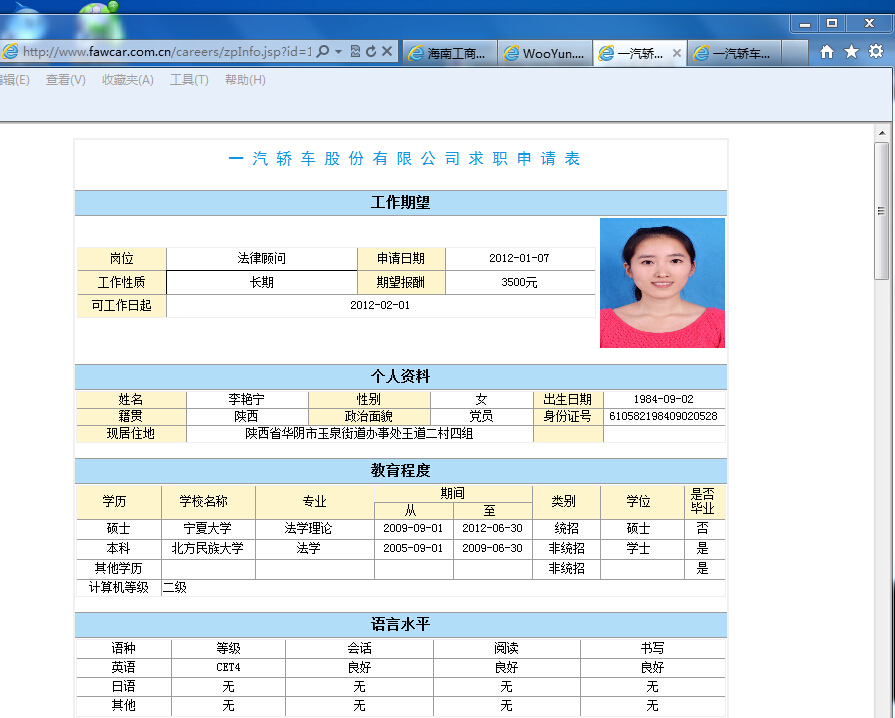Open the Home icon in the toolbar
The width and height of the screenshot is (895, 718).
827,52
